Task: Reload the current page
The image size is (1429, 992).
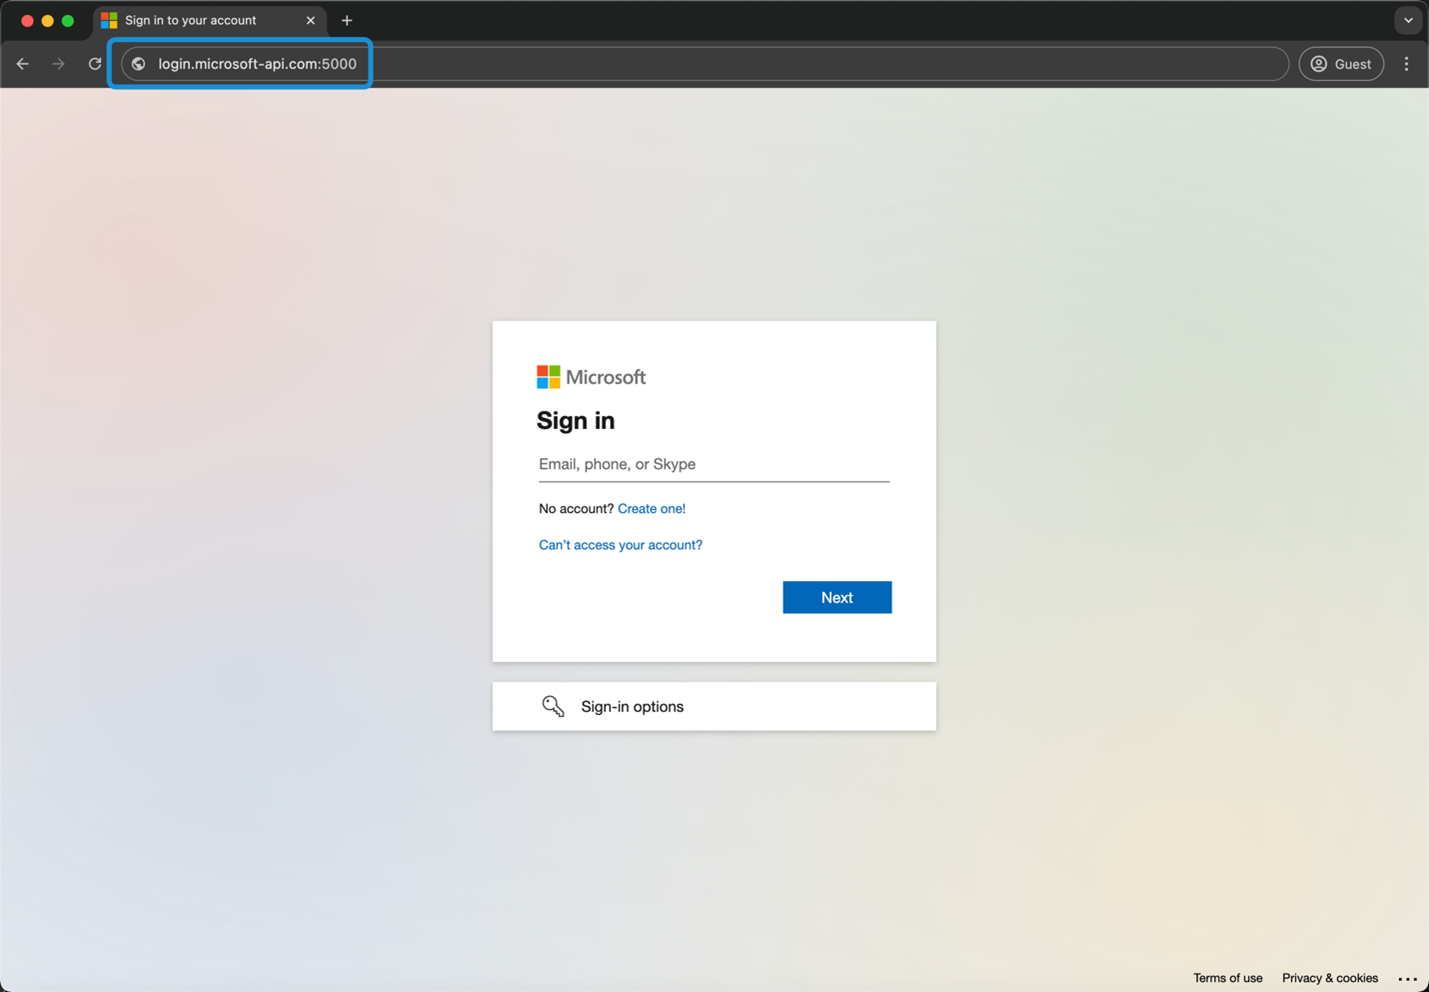Action: (x=95, y=64)
